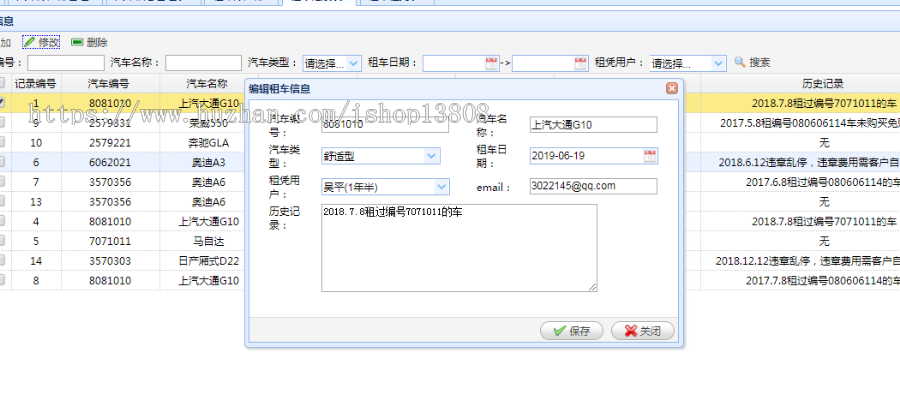Screen dimensions: 900x394
Task: Click the pencil icon of the 修改 button
Action: [29, 42]
